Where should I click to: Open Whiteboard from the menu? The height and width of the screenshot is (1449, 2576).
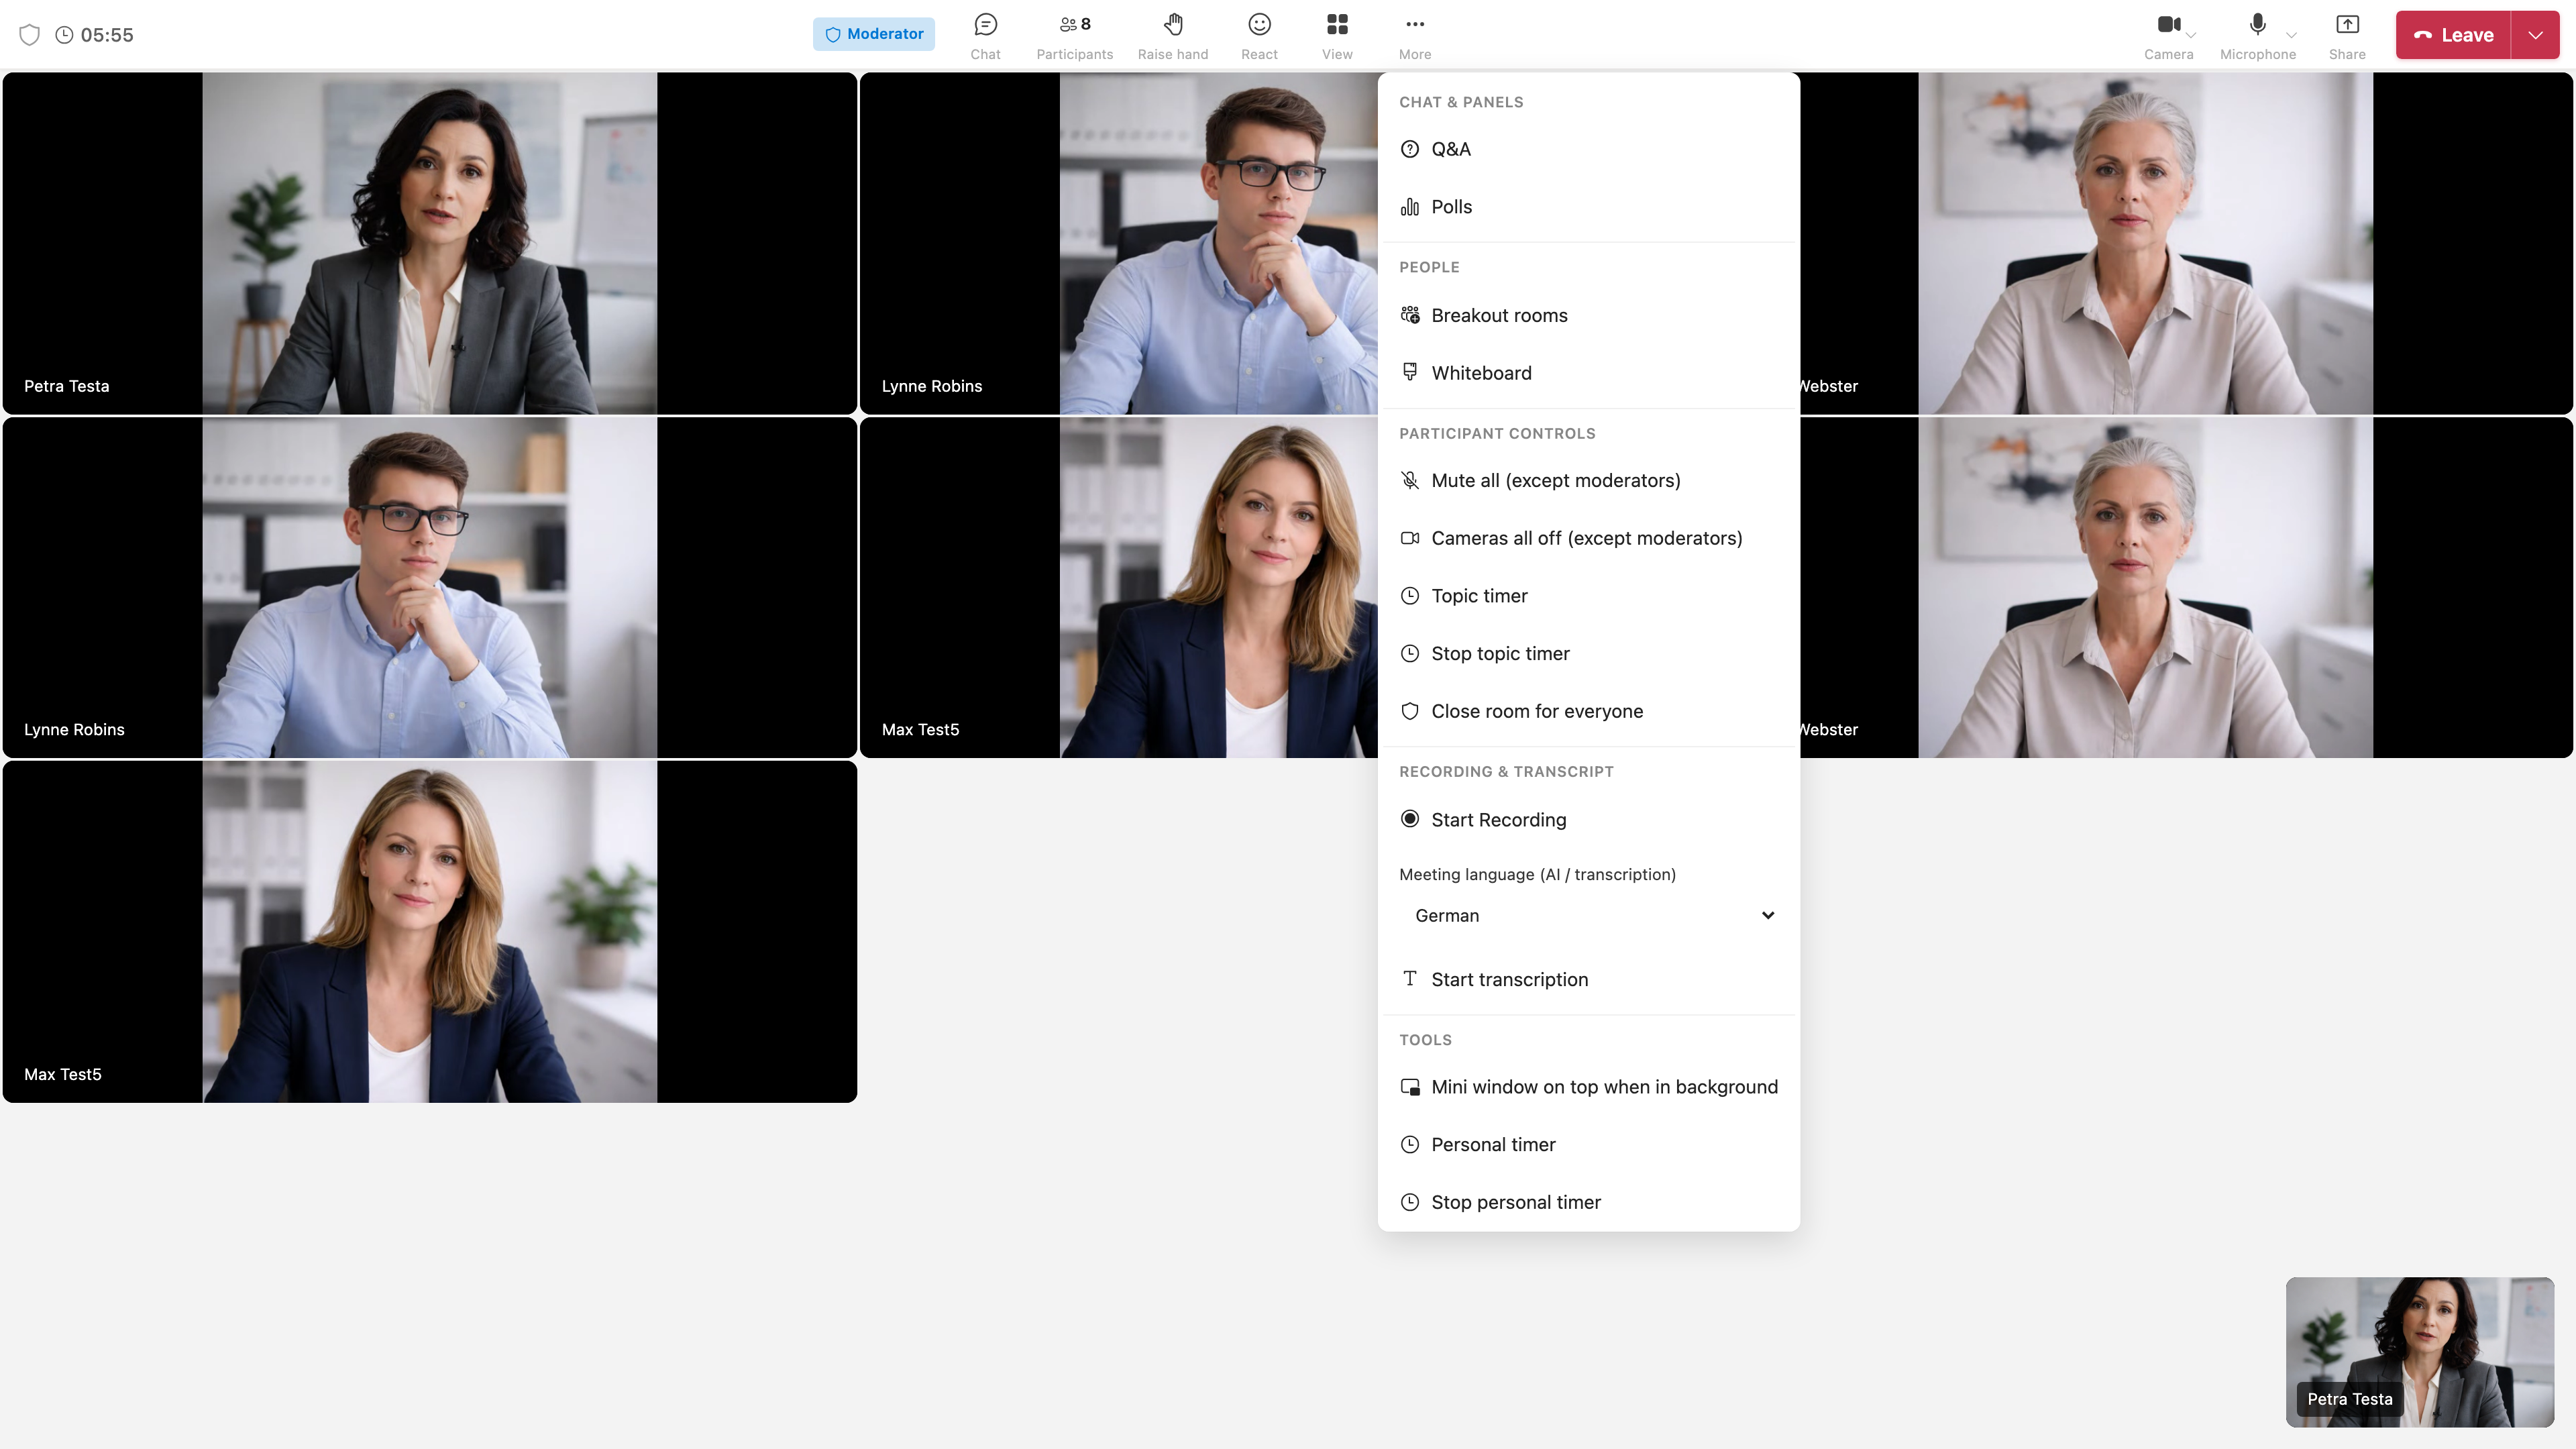[1588, 373]
